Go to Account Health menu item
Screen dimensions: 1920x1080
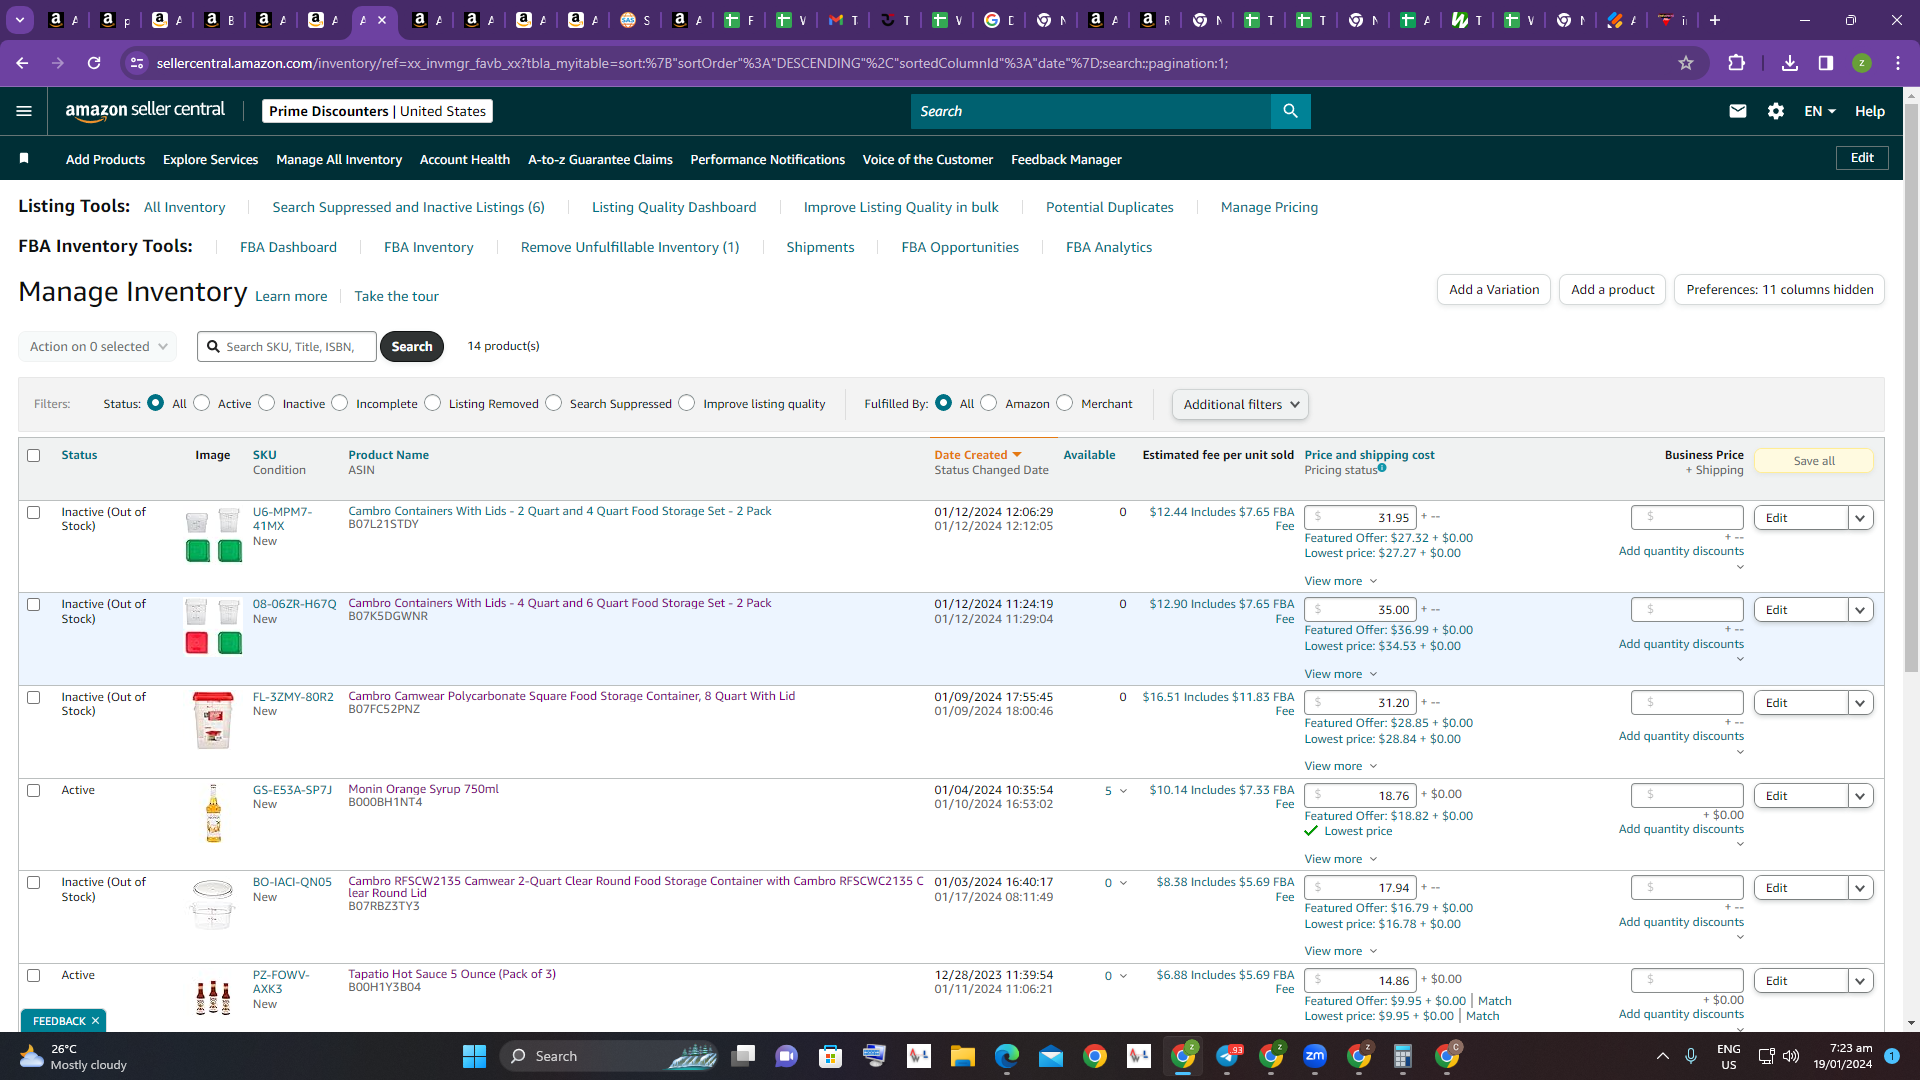pyautogui.click(x=465, y=159)
